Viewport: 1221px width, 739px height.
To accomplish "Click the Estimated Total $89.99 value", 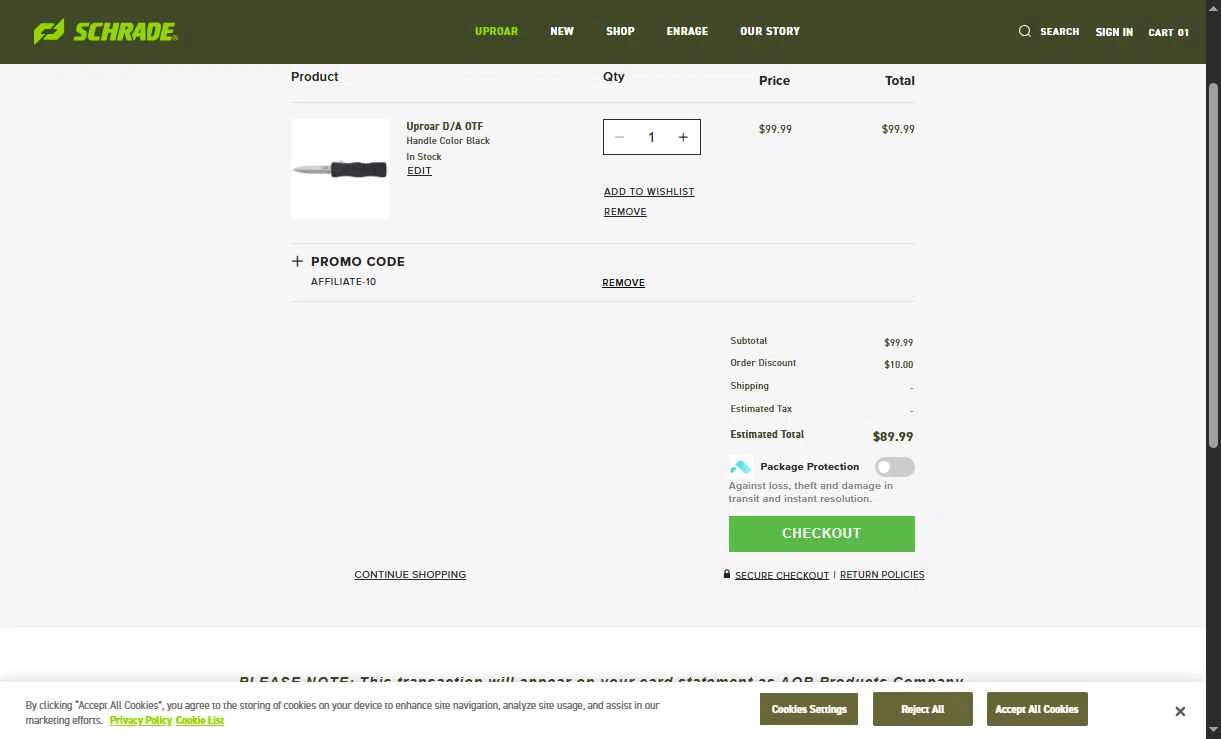I will 893,437.
